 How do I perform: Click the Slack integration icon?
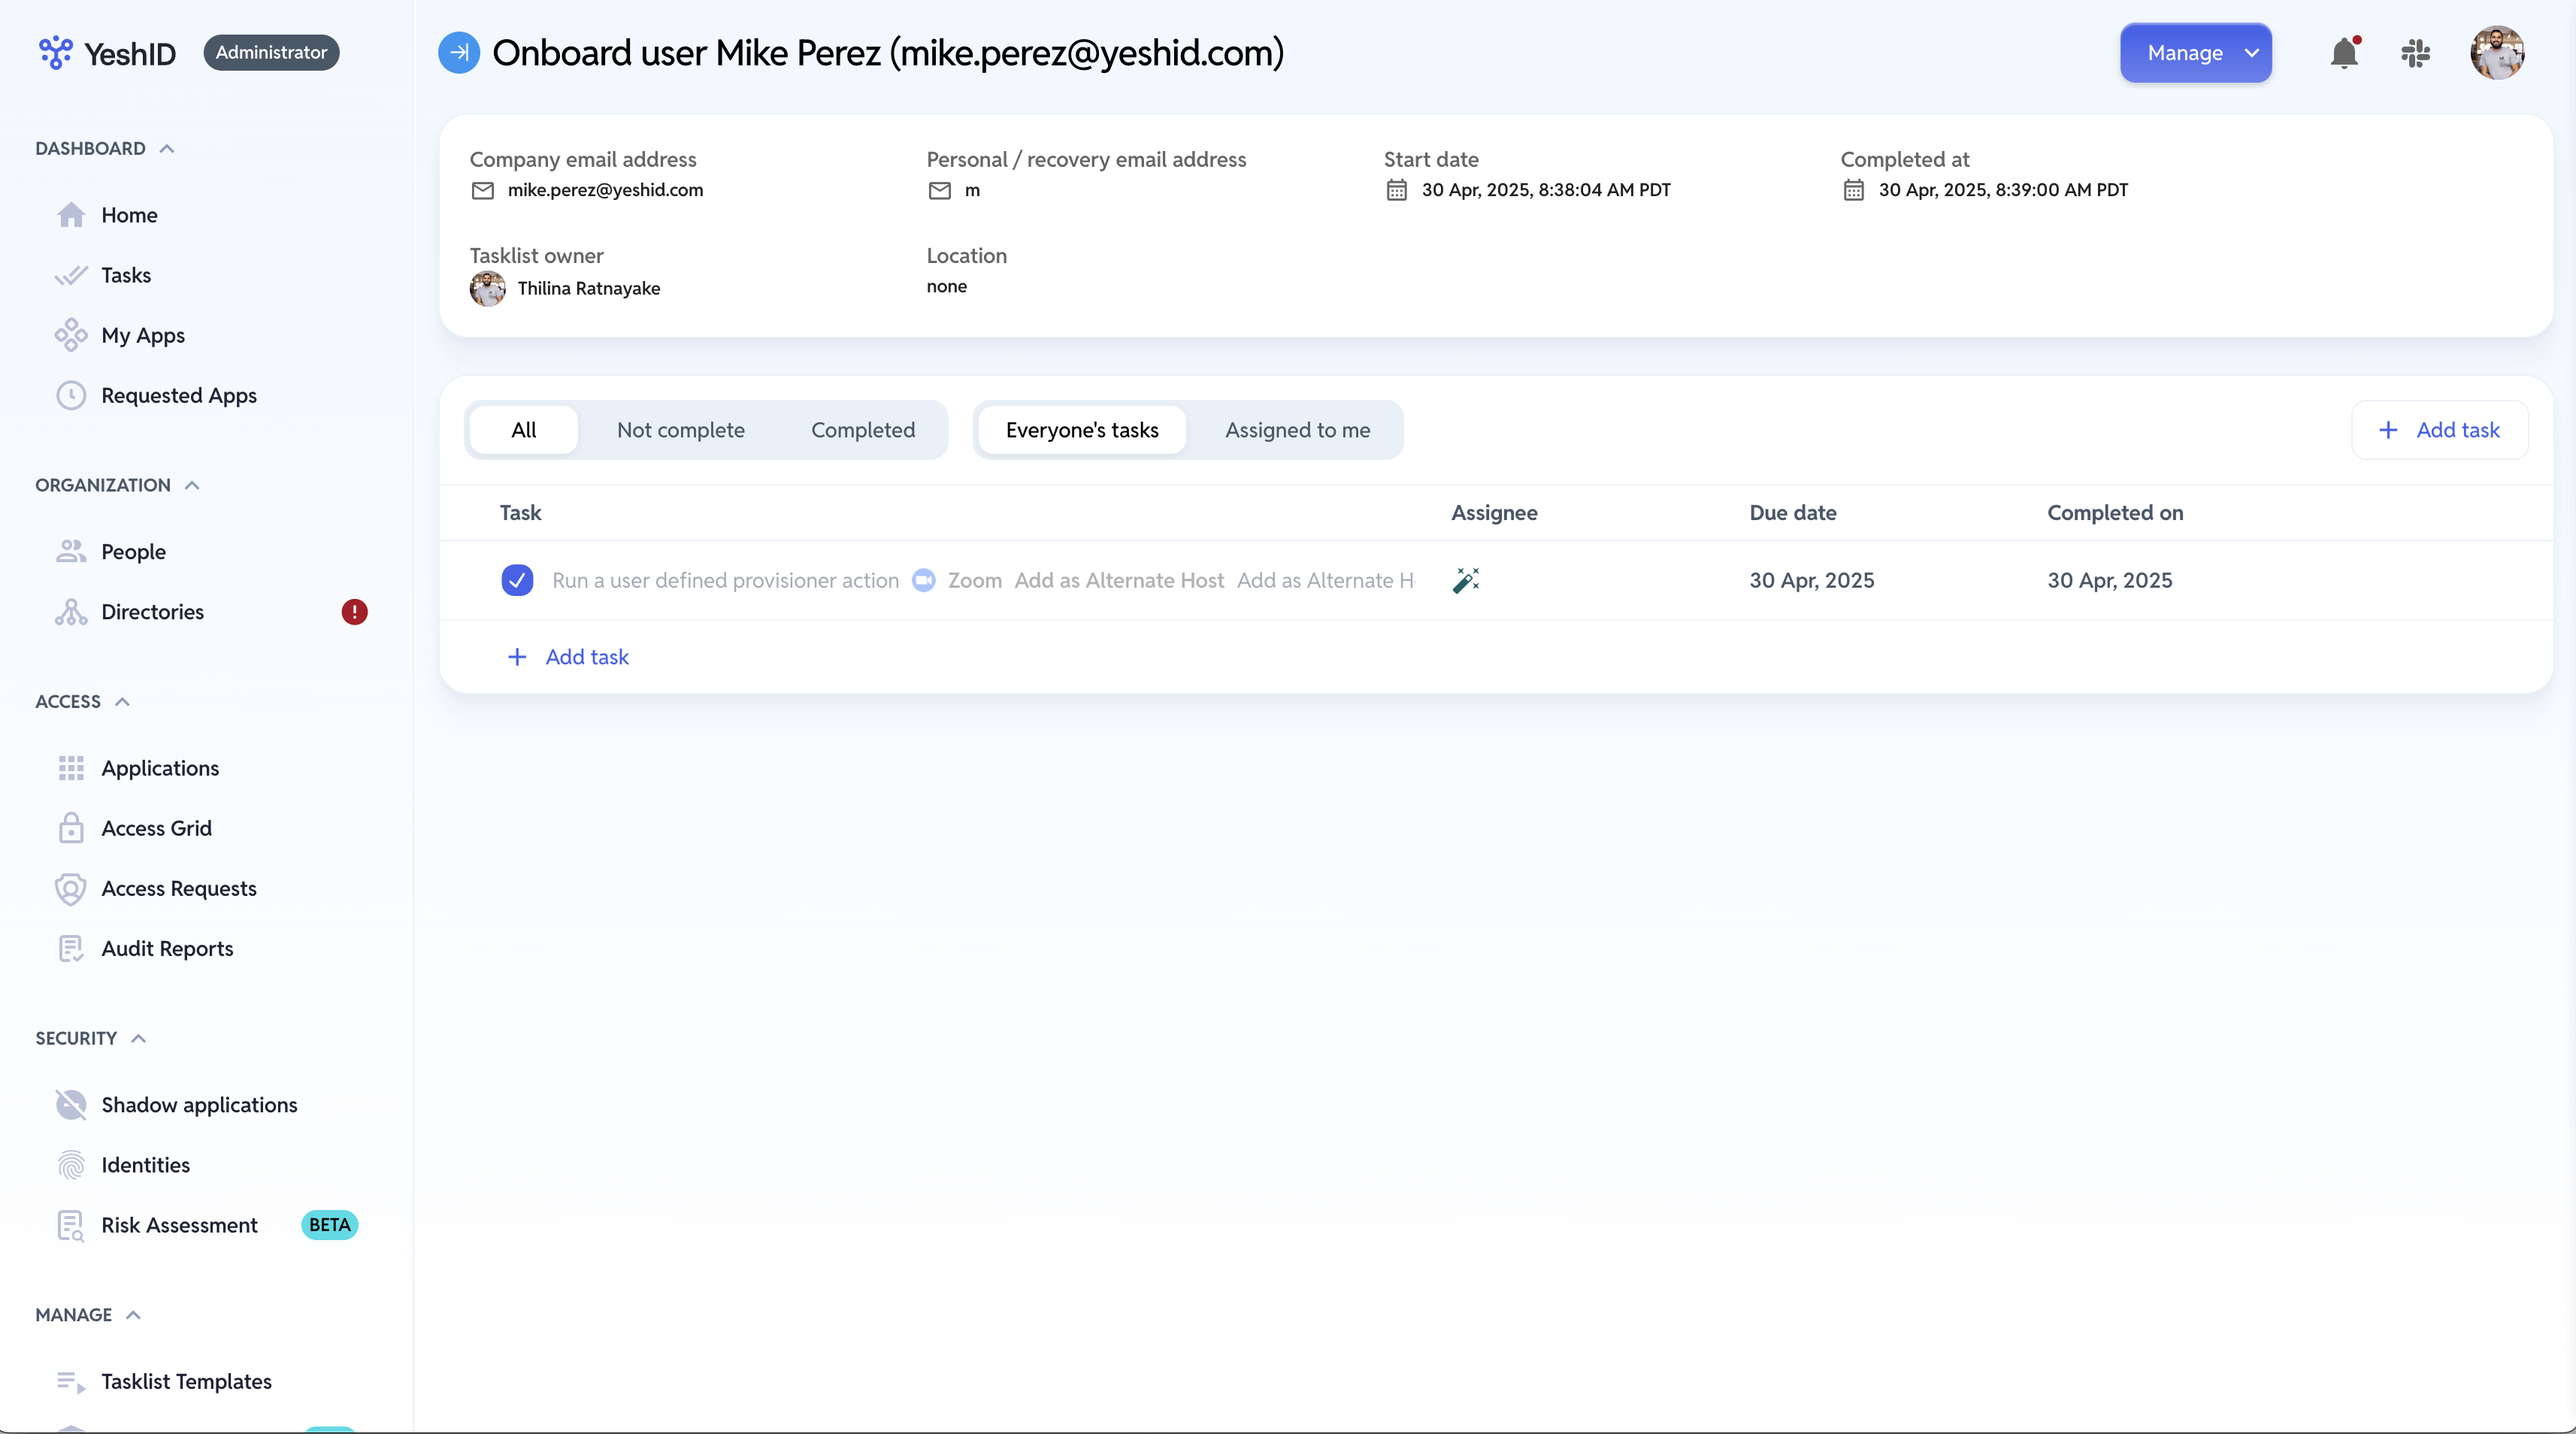click(2415, 53)
